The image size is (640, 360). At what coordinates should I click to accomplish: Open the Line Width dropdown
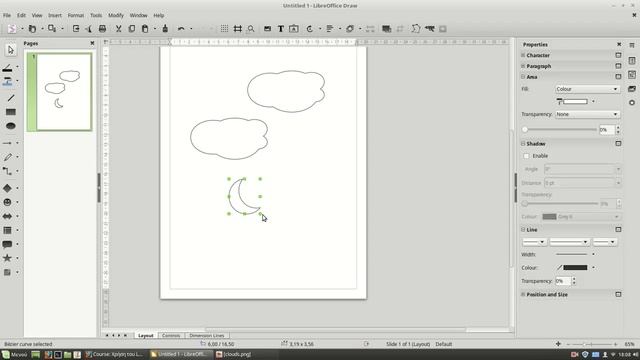pos(593,254)
